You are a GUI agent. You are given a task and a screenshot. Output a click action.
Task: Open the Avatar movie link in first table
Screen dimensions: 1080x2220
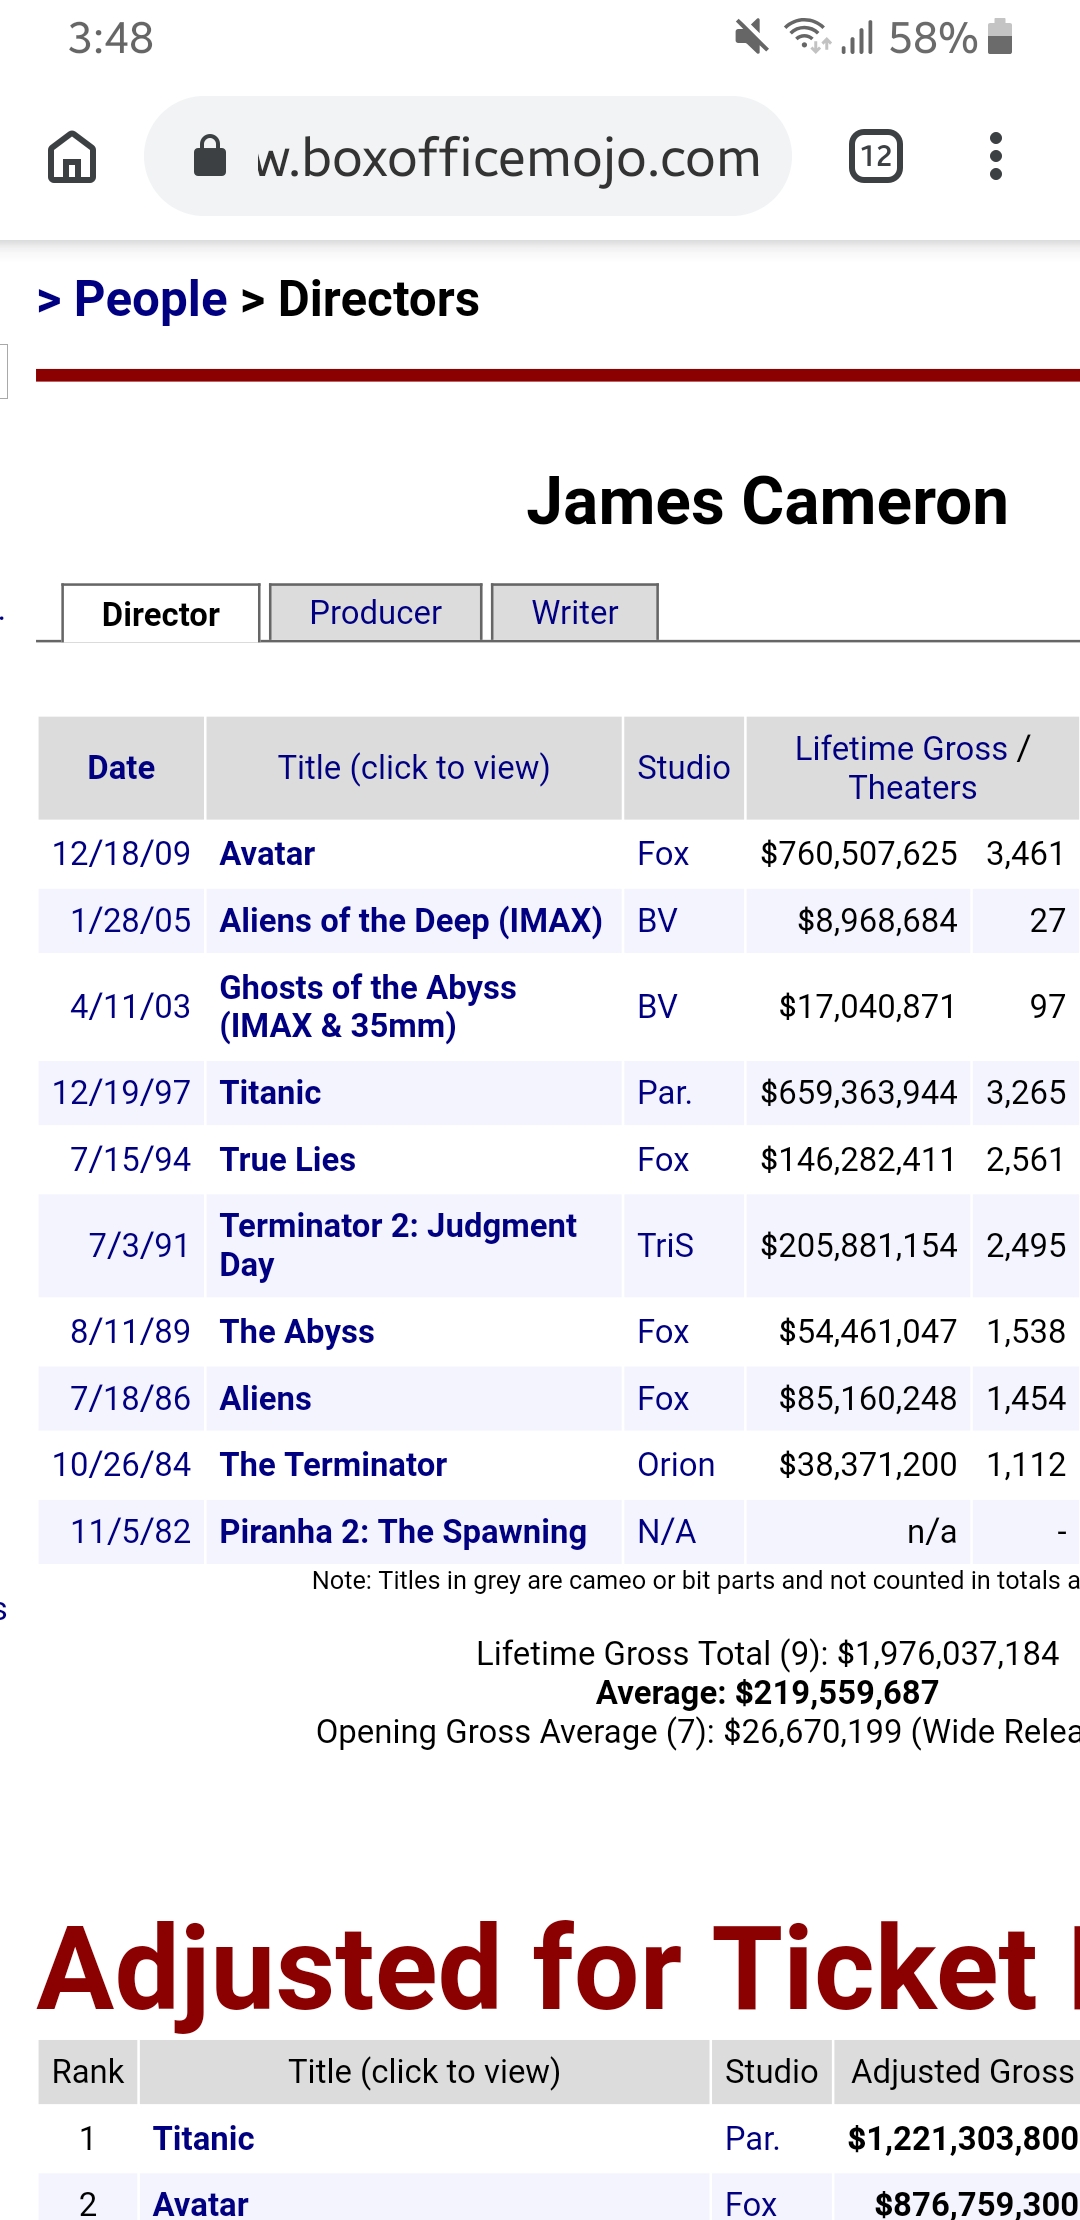[267, 854]
